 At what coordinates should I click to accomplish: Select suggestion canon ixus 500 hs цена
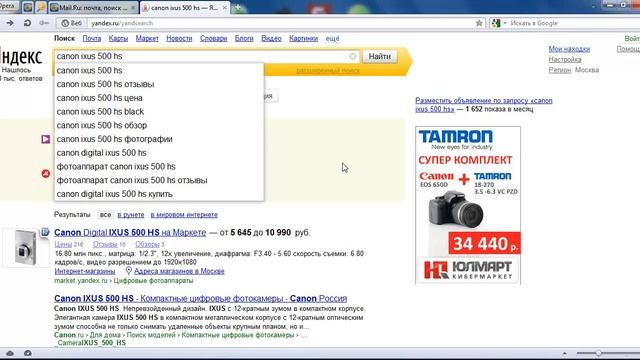(159, 98)
